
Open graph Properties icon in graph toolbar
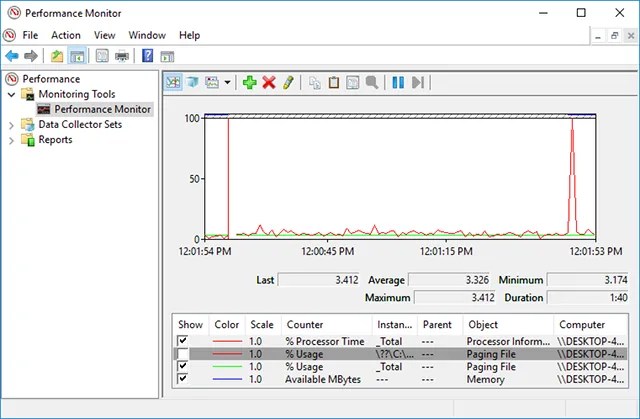(x=353, y=82)
